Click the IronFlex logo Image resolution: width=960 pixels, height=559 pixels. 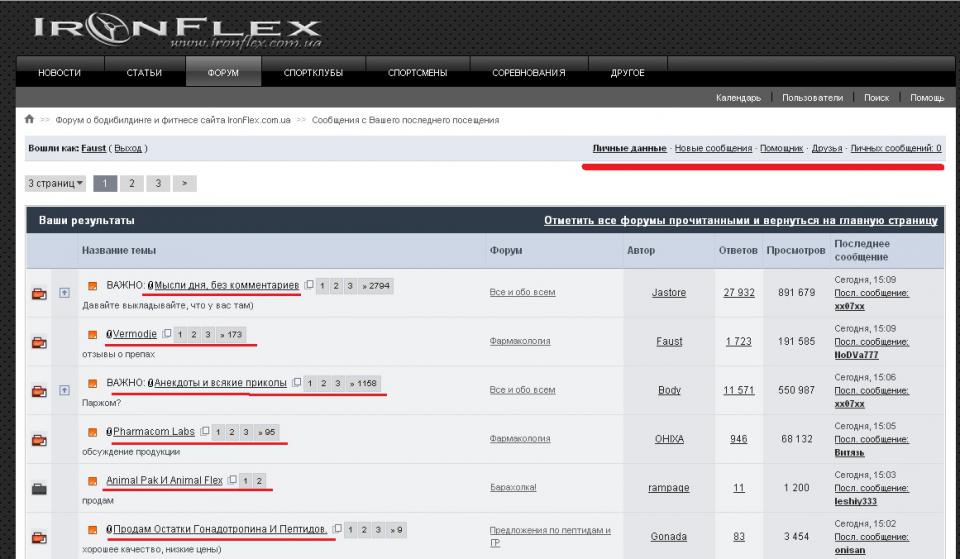pos(178,30)
